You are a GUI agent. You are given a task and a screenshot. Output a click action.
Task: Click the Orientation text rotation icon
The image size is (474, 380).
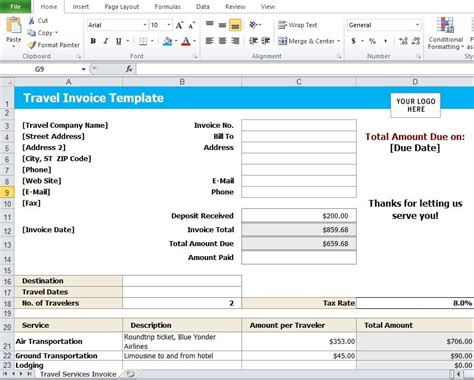click(x=254, y=25)
